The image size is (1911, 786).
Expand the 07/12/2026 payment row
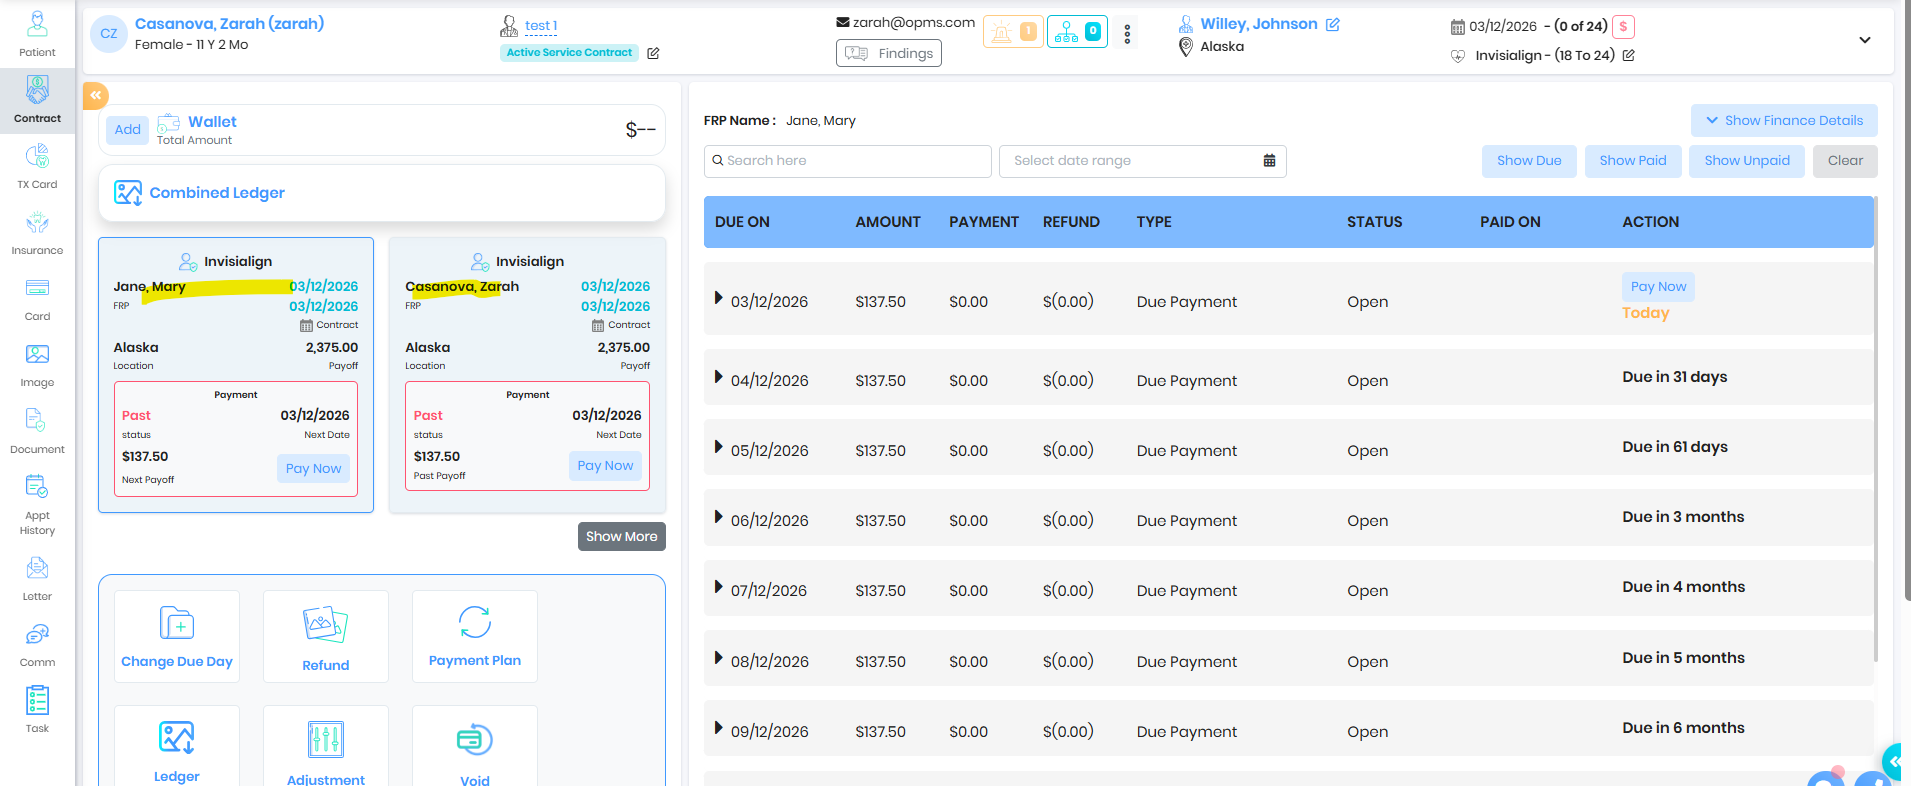coord(718,587)
